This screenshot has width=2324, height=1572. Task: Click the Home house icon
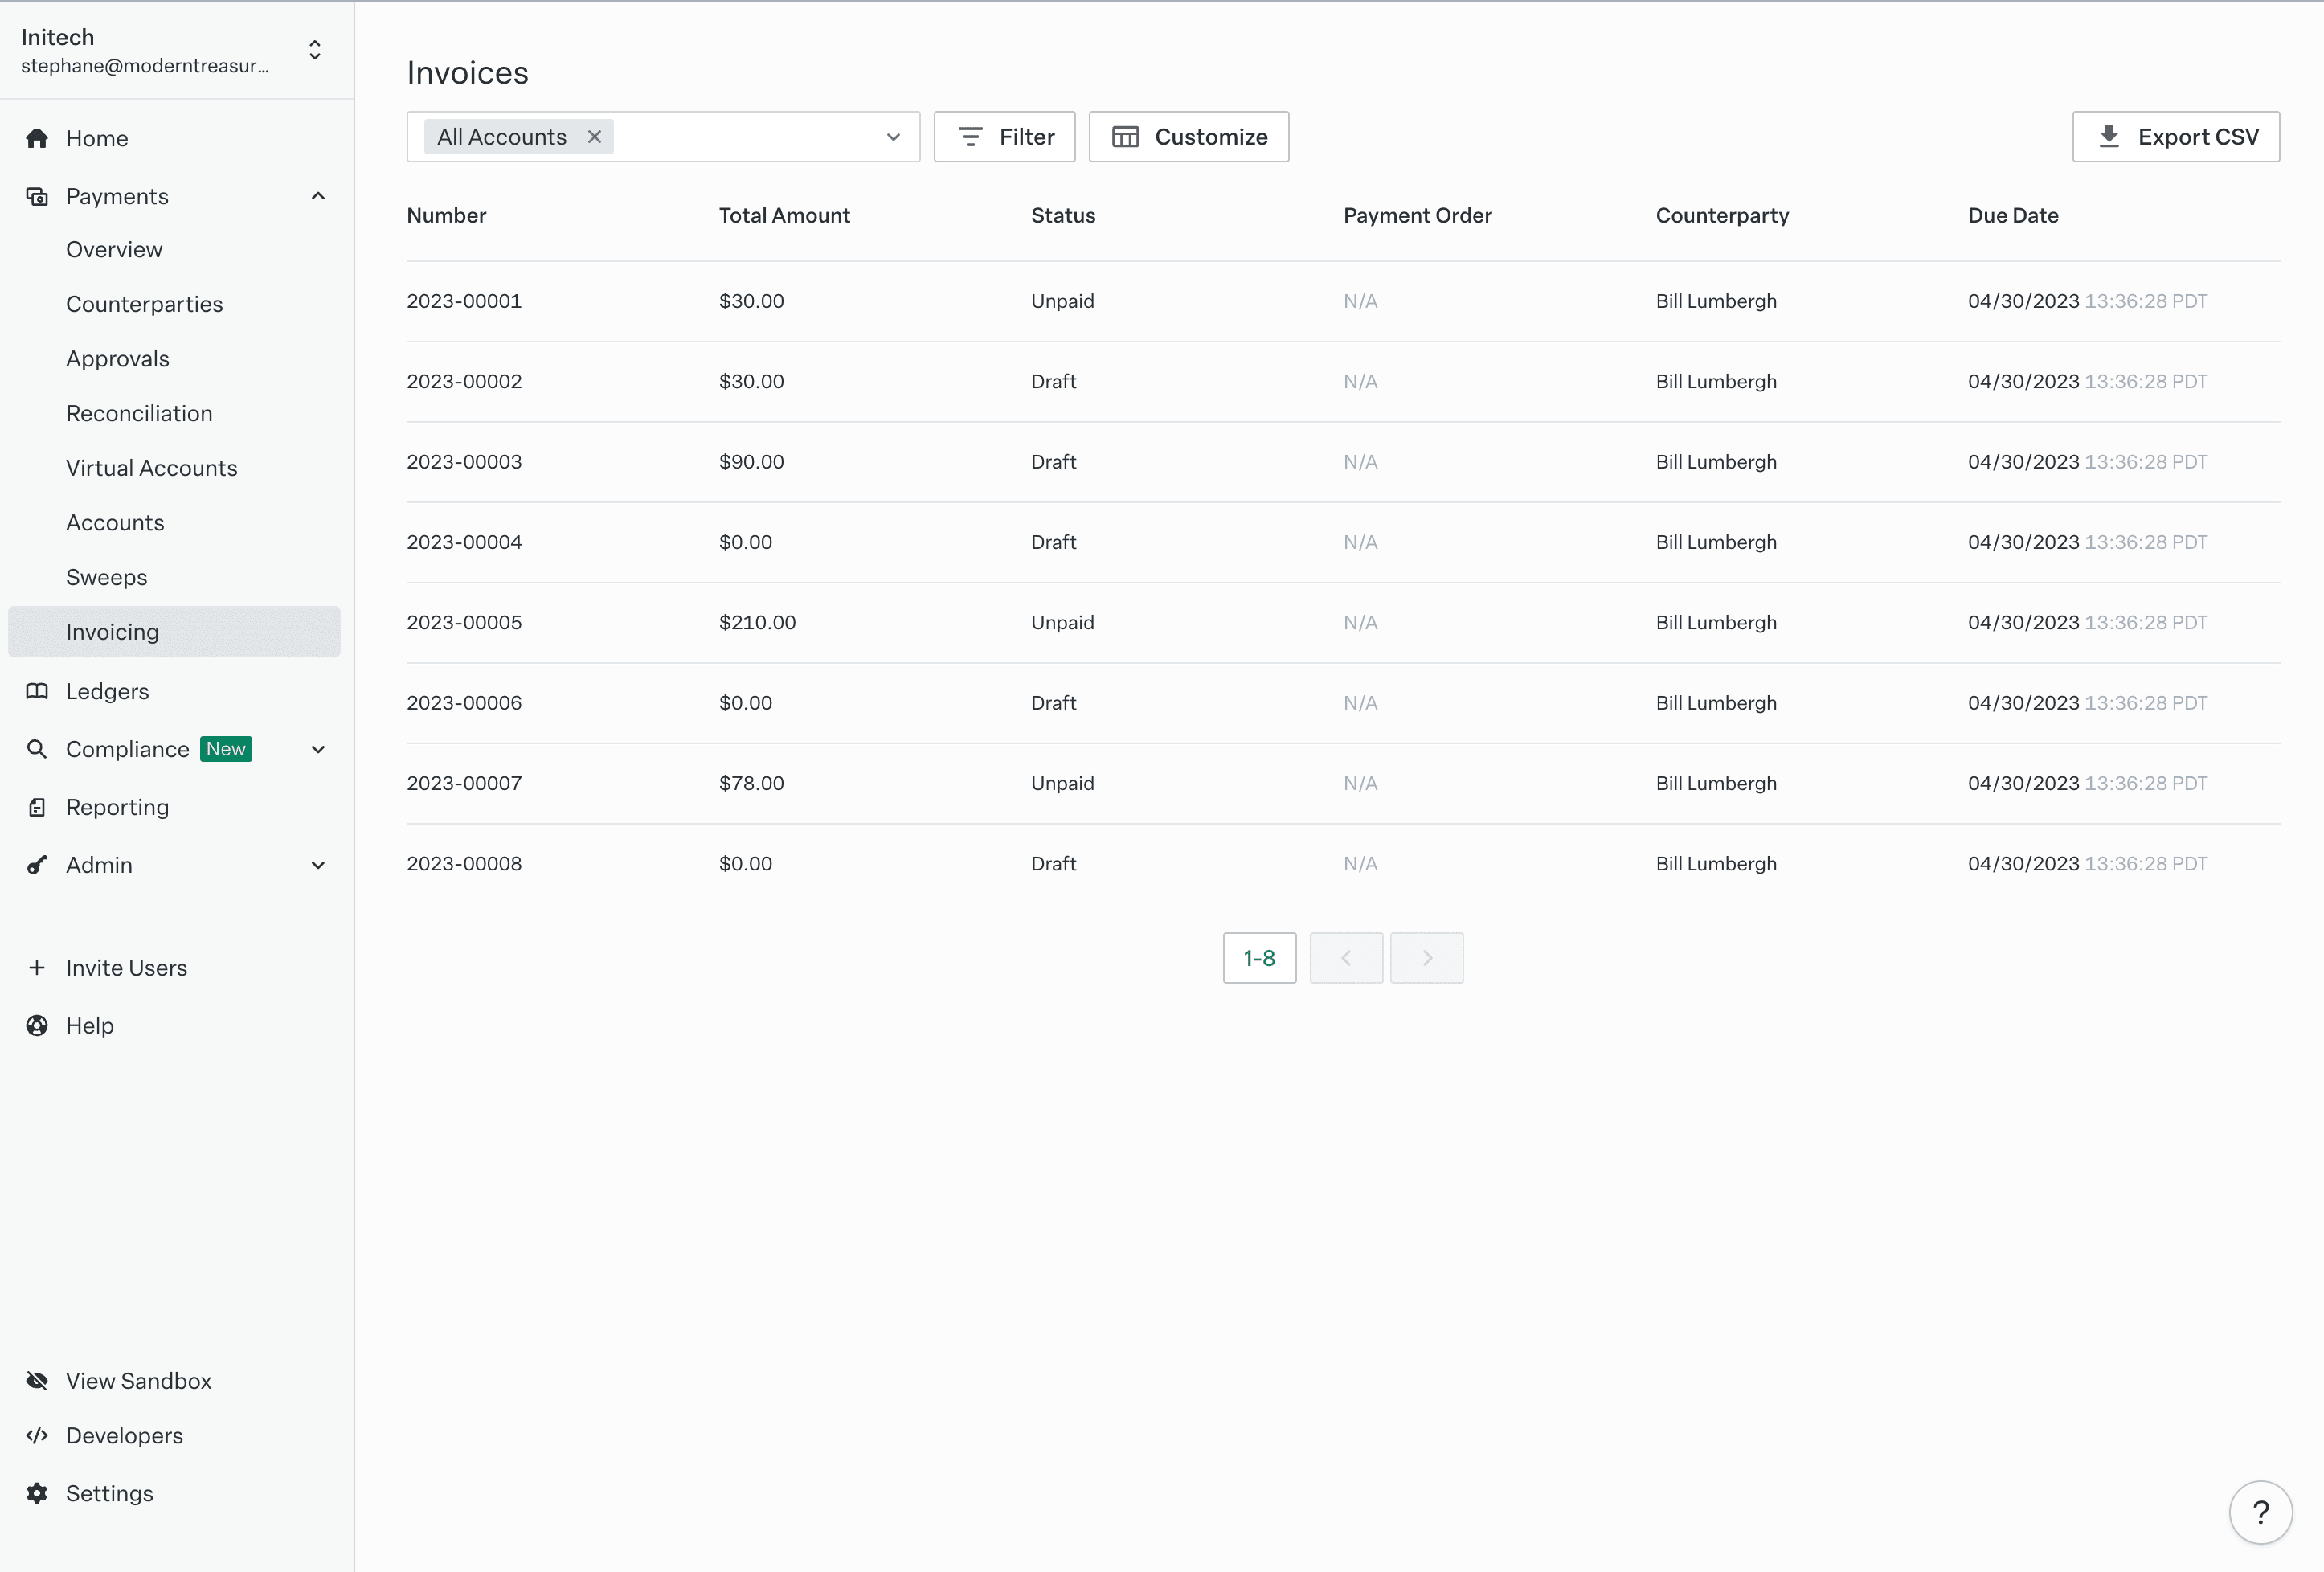37,138
